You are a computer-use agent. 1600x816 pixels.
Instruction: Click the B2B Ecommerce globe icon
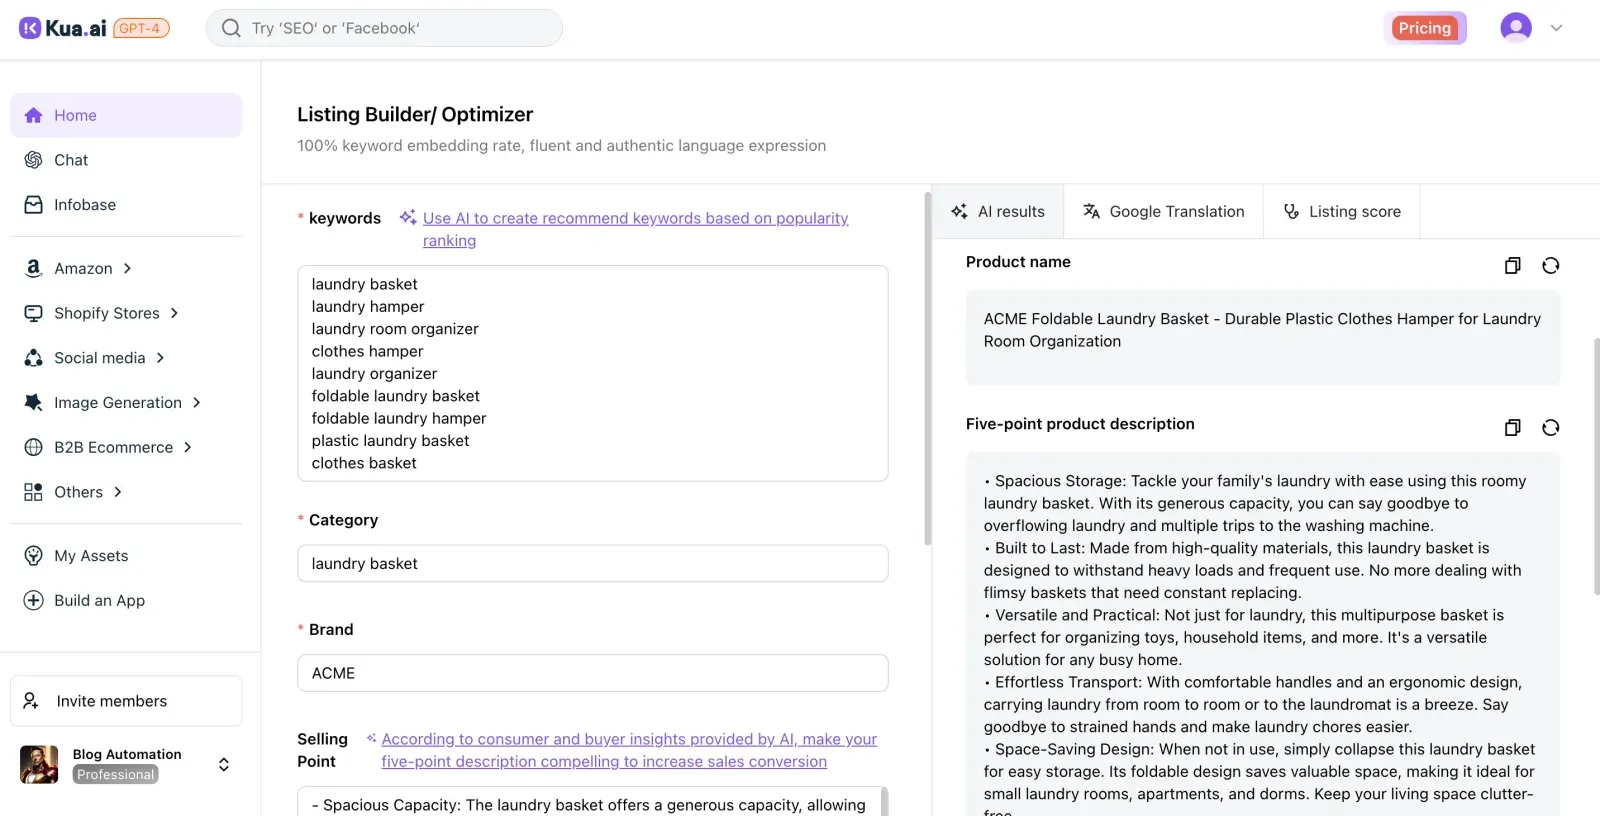point(33,447)
